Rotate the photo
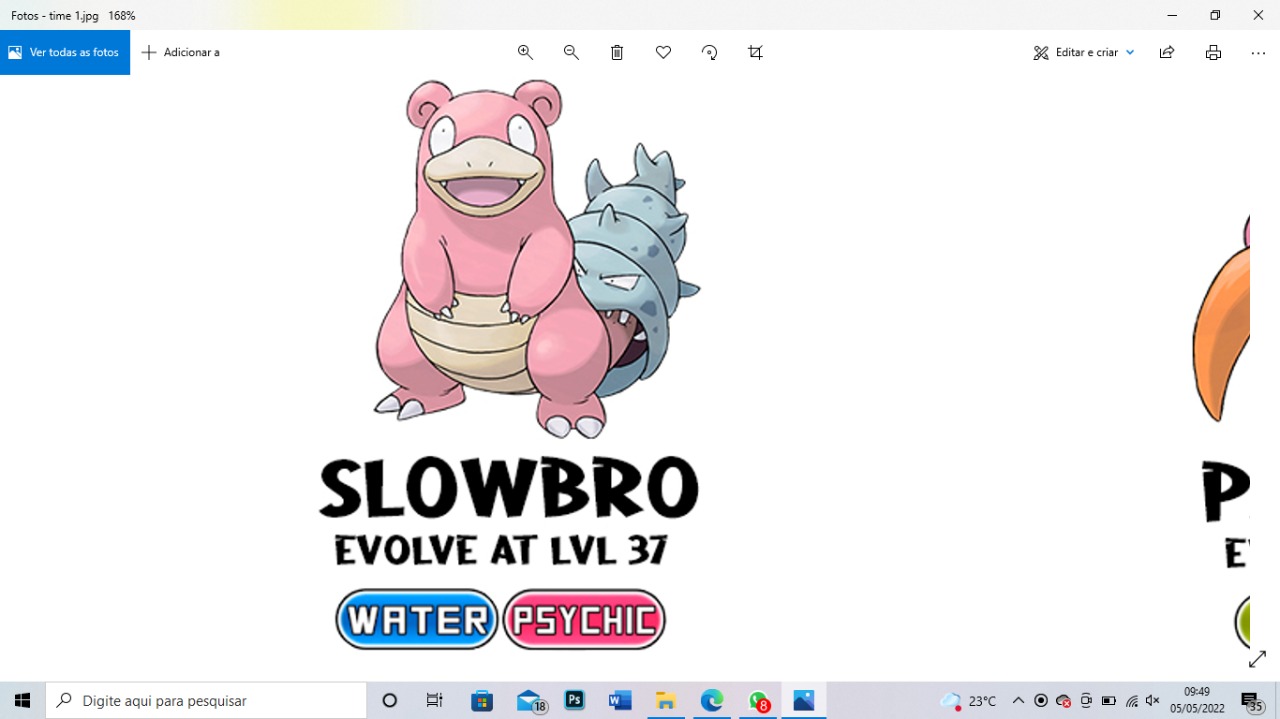This screenshot has width=1280, height=719. [x=709, y=52]
